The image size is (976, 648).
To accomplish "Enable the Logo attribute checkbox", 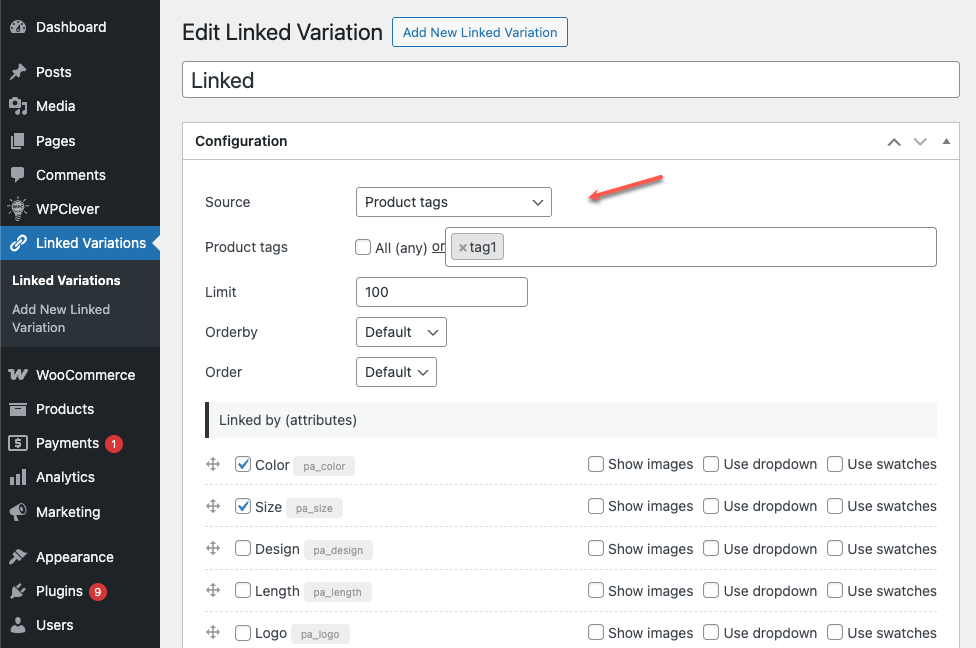I will pos(243,632).
